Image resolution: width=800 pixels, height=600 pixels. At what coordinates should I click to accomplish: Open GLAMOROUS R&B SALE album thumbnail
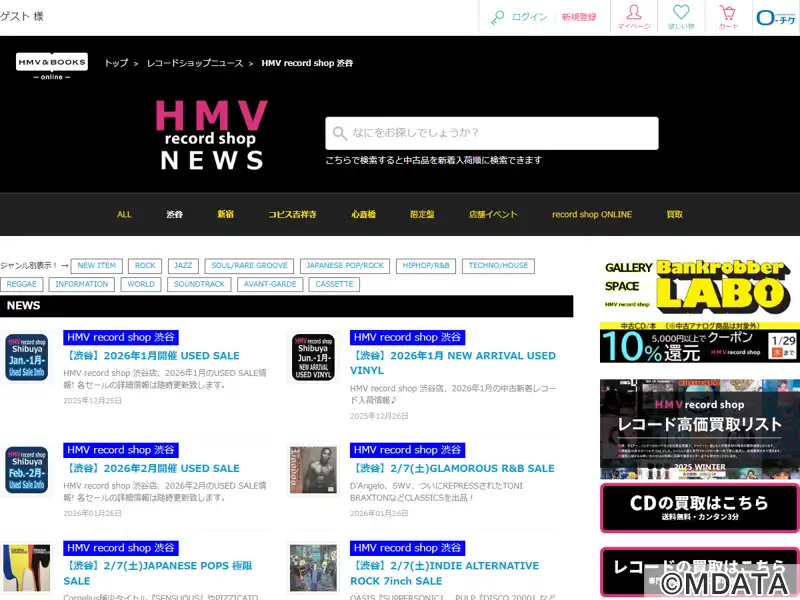click(313, 470)
